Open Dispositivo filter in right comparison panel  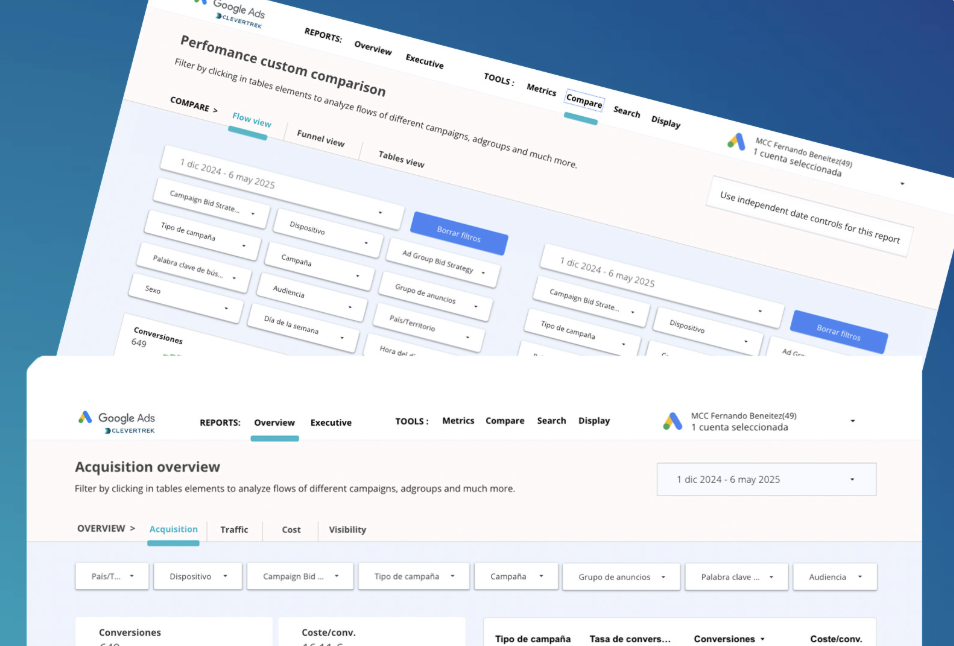(709, 331)
